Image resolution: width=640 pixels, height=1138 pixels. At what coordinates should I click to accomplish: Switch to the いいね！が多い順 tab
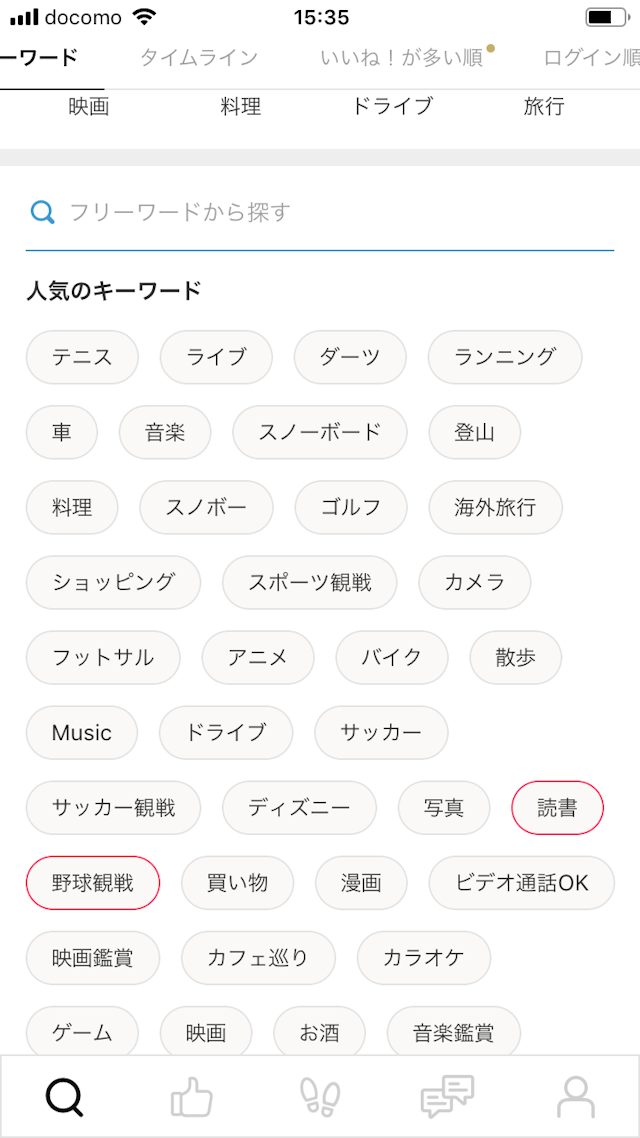[402, 57]
